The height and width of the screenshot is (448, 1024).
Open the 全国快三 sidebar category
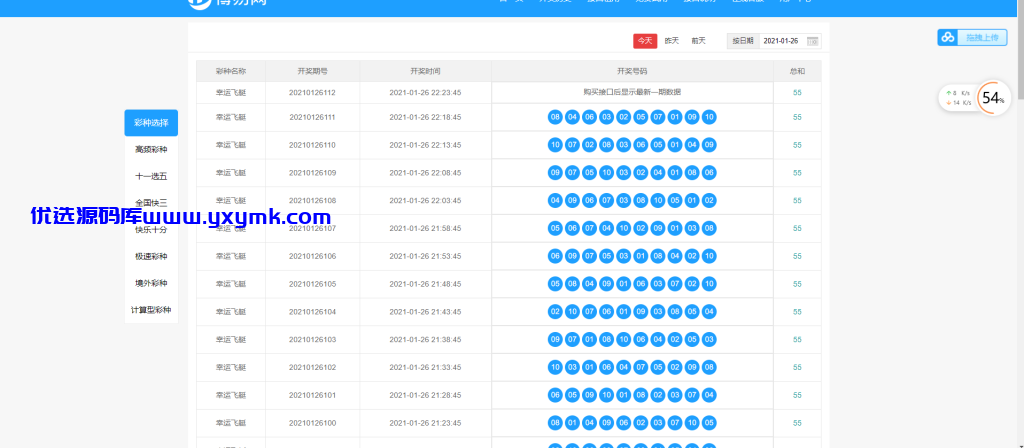coord(151,203)
